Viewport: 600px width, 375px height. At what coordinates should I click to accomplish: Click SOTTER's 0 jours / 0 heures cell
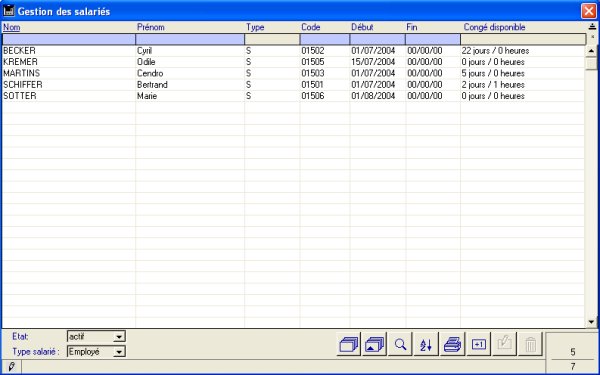tap(493, 96)
